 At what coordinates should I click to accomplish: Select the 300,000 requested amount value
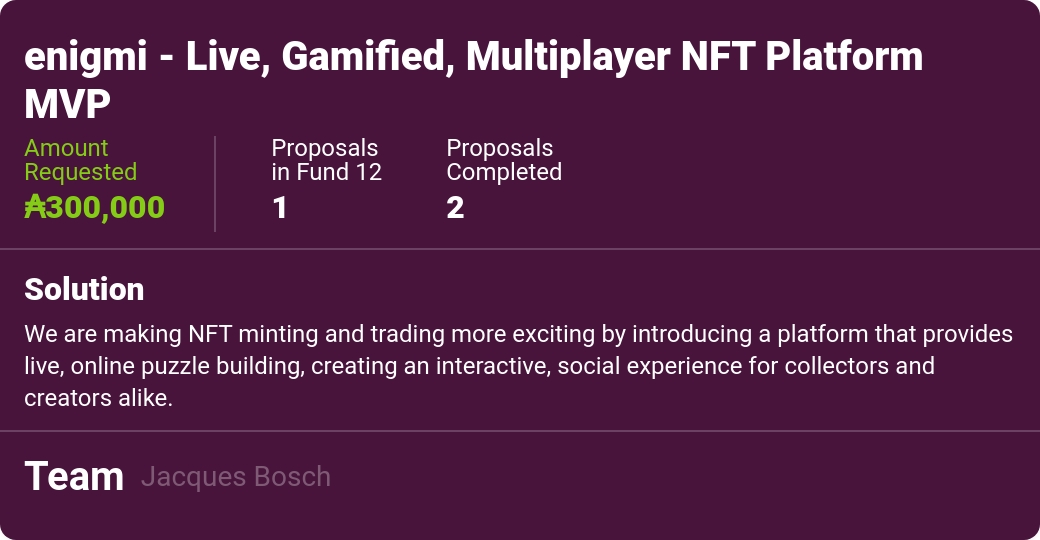point(105,207)
